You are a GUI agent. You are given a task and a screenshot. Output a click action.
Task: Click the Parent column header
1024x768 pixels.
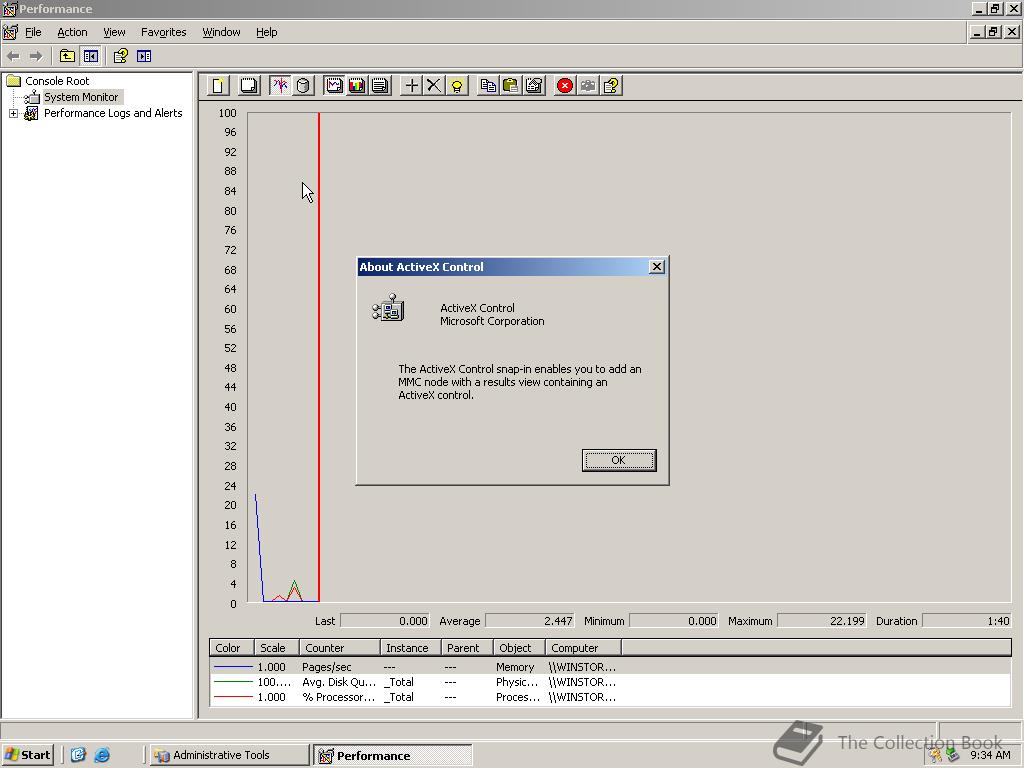[467, 648]
